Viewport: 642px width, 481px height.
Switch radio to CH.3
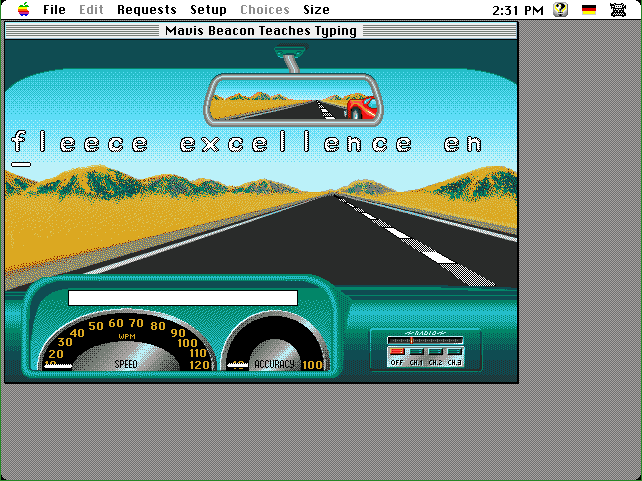click(x=455, y=352)
